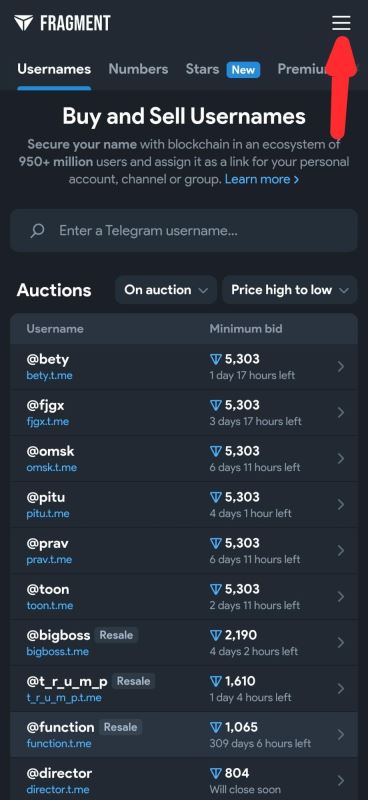Open @director row chevron arrow
Viewport: 368px width, 800px height.
click(x=341, y=780)
